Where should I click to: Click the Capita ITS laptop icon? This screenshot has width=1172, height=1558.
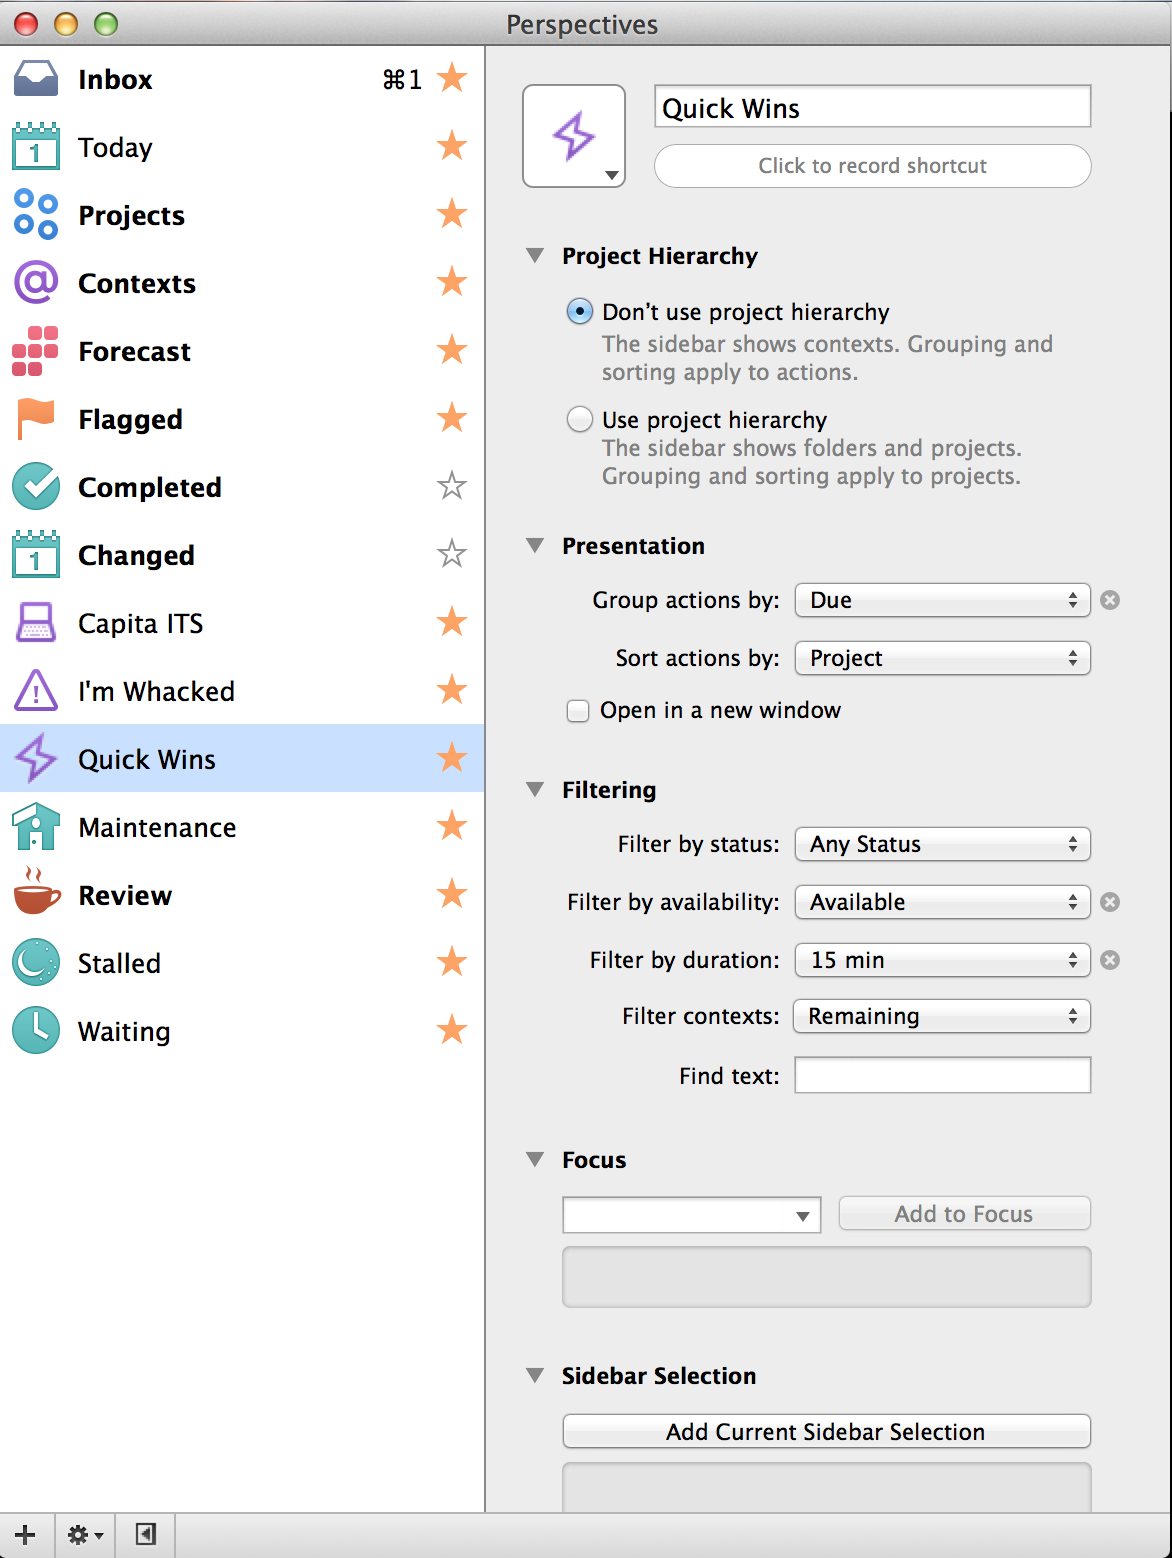[36, 622]
